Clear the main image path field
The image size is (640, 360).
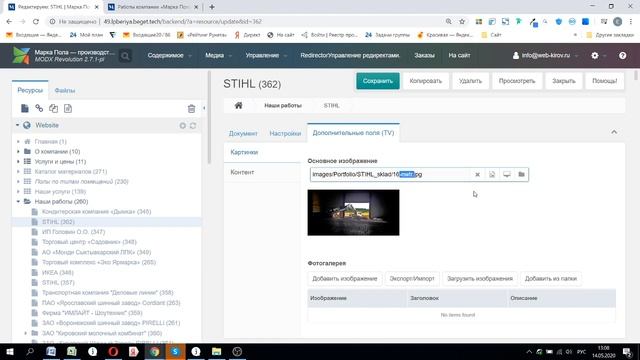[x=477, y=175]
